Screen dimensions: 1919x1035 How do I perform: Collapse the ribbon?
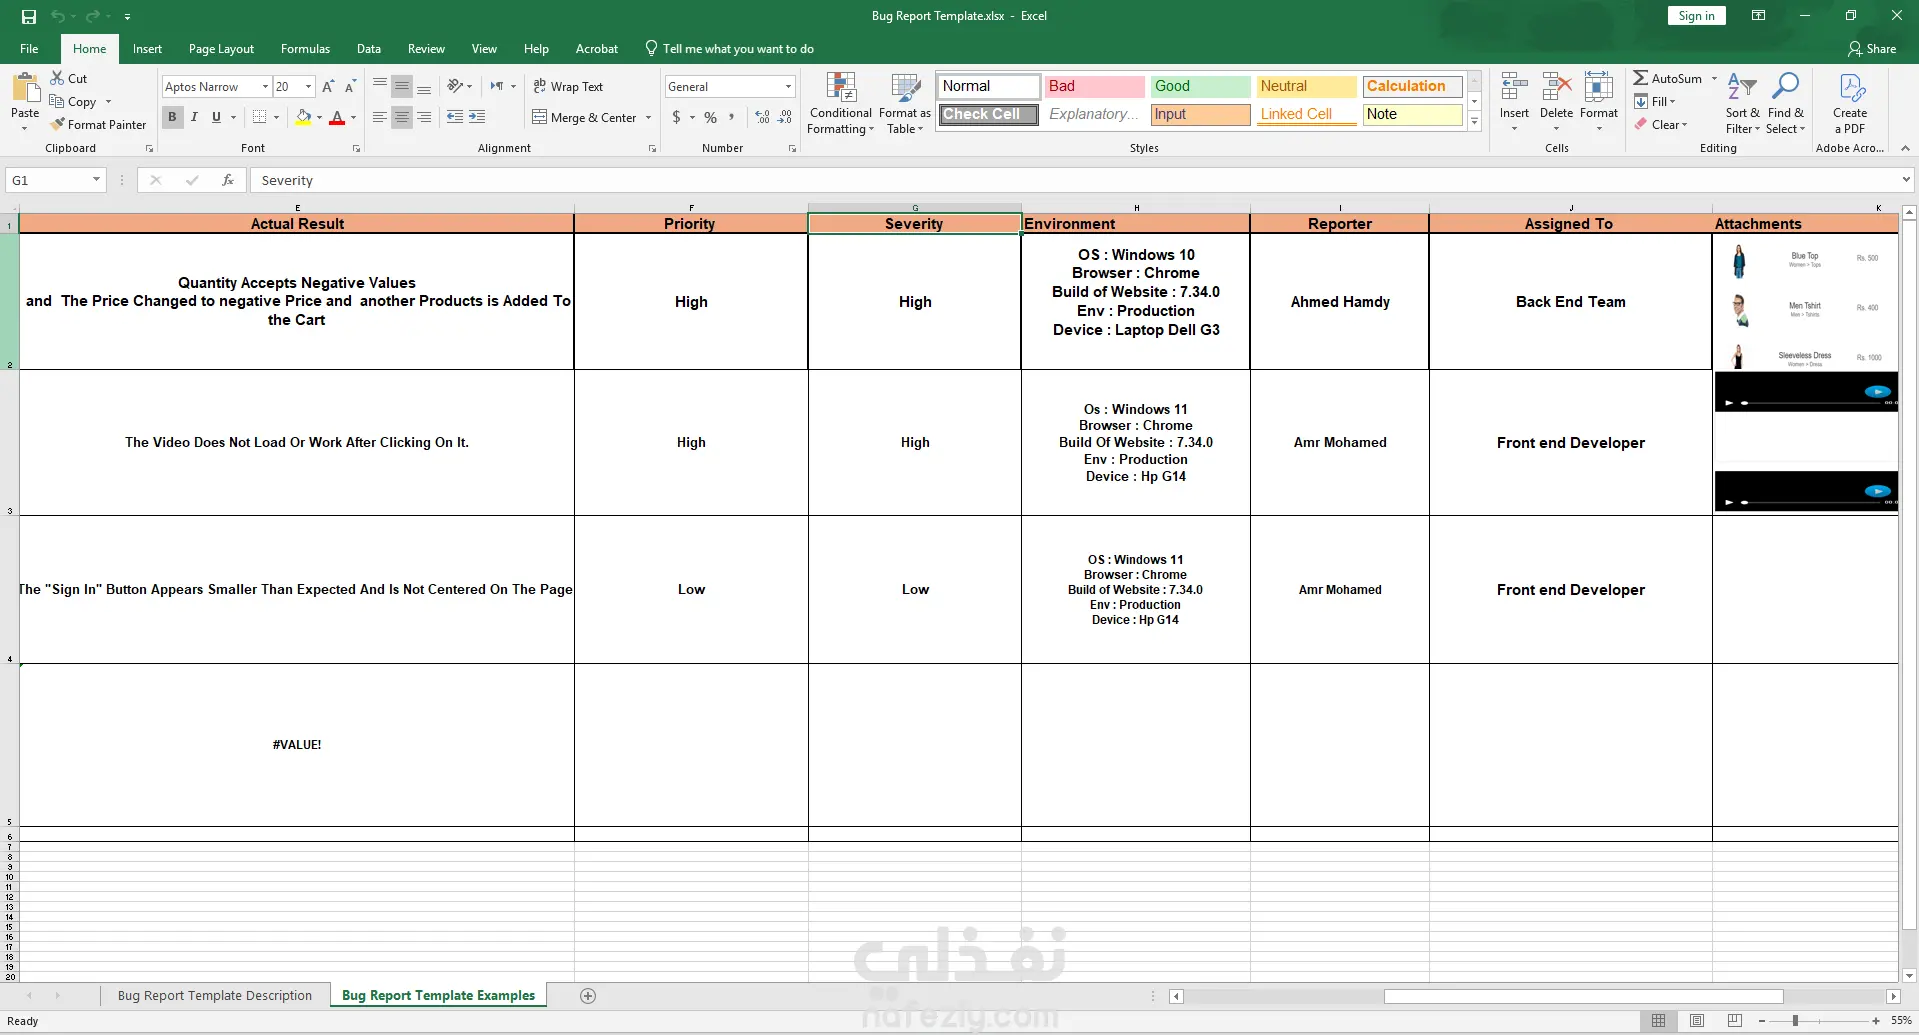1905,148
